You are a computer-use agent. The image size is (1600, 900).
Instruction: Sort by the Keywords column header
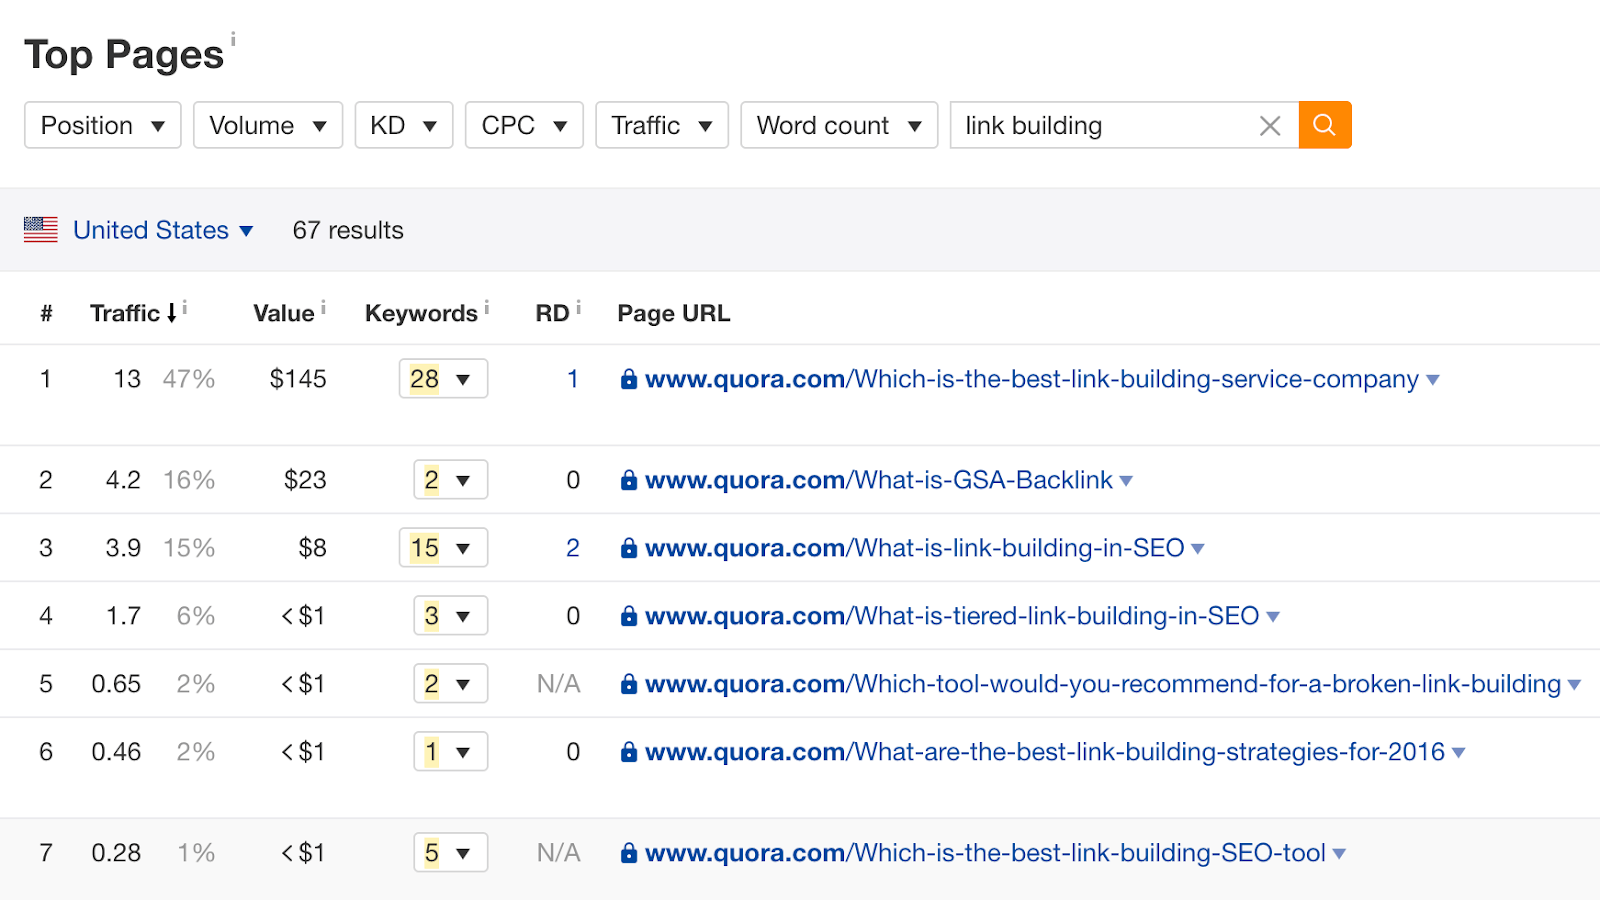421,313
